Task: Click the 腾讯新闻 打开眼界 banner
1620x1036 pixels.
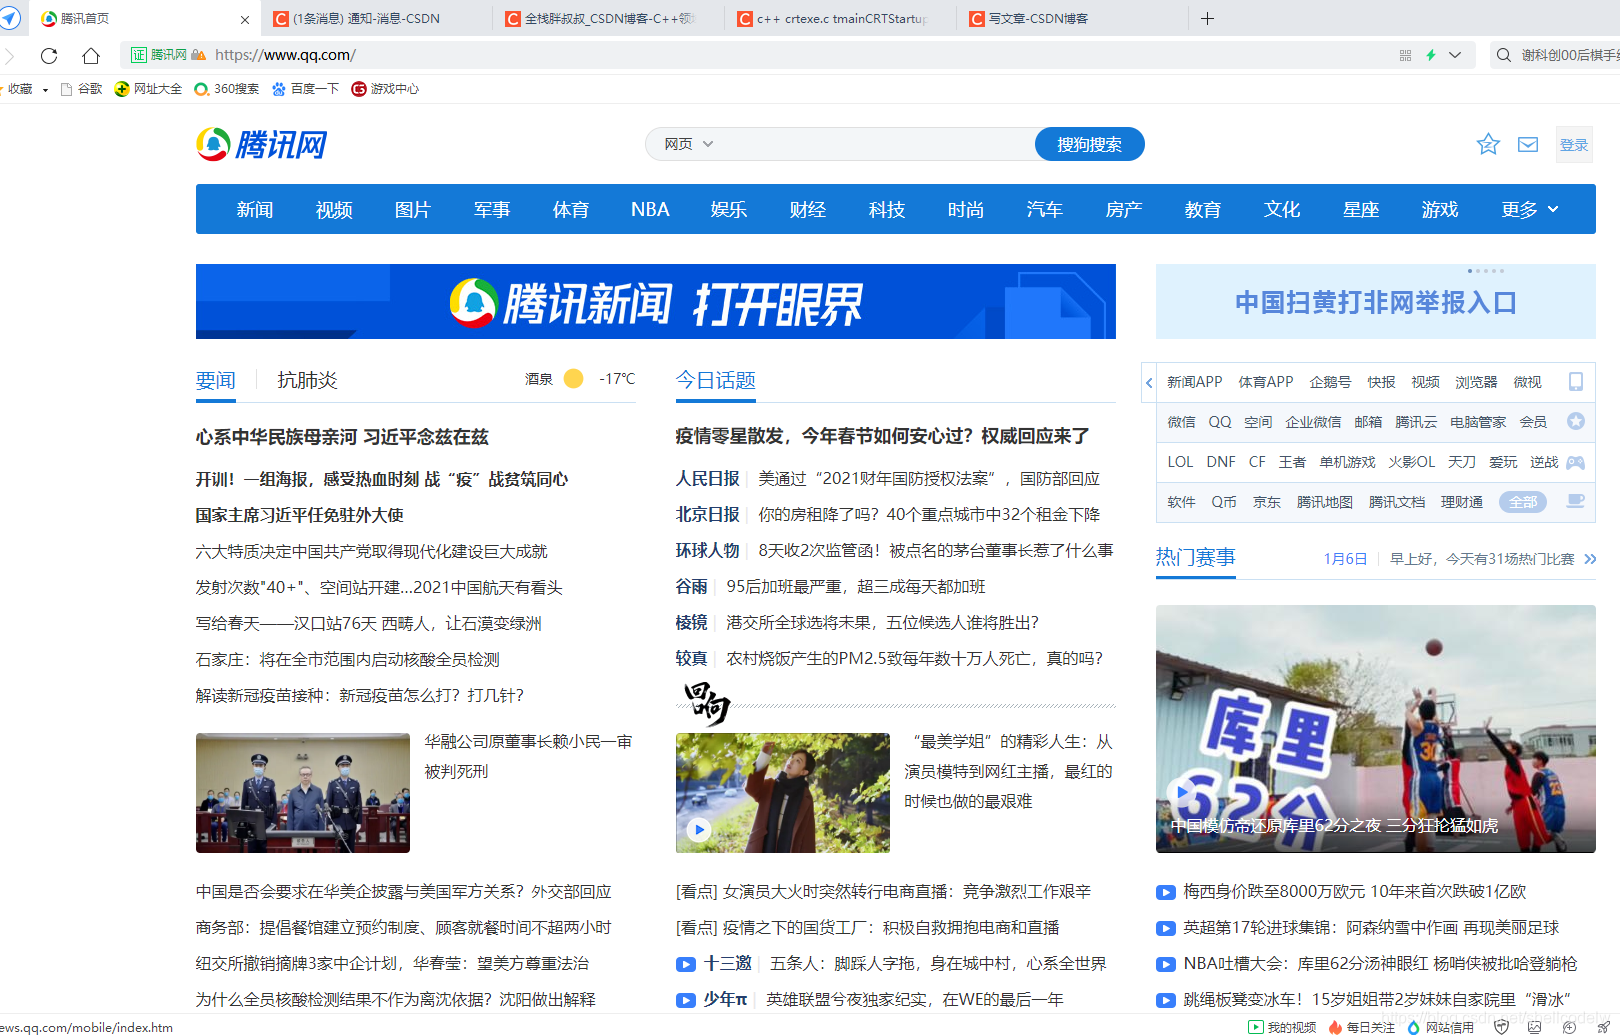Action: tap(656, 301)
